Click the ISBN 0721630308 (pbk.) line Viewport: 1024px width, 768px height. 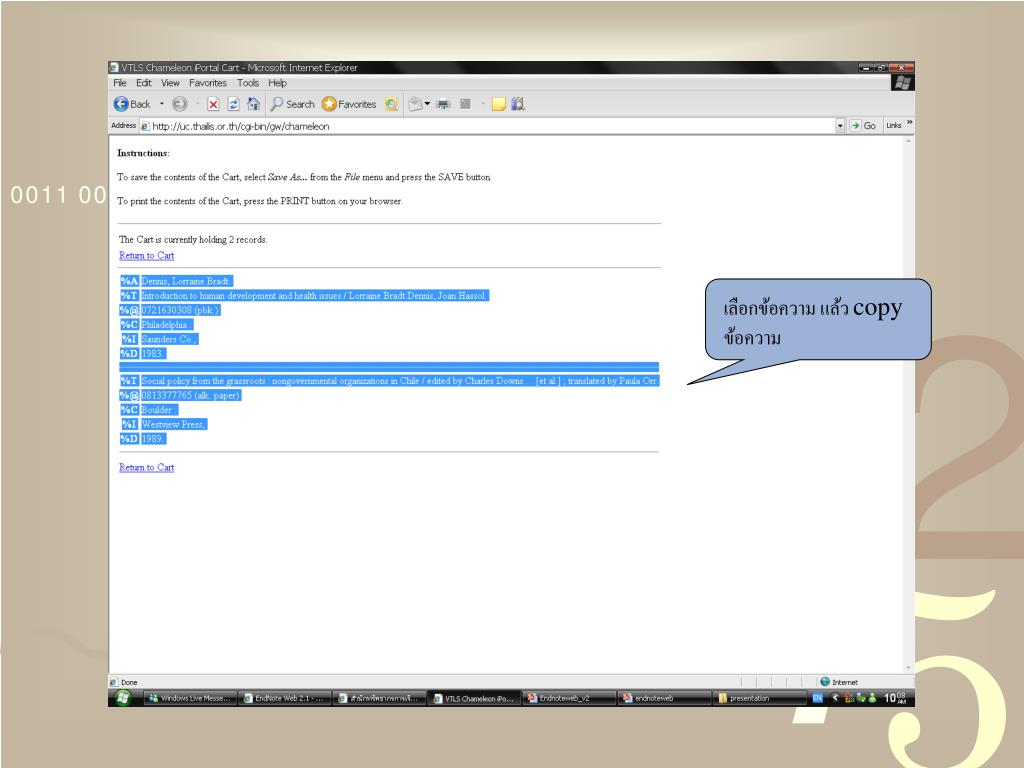180,310
